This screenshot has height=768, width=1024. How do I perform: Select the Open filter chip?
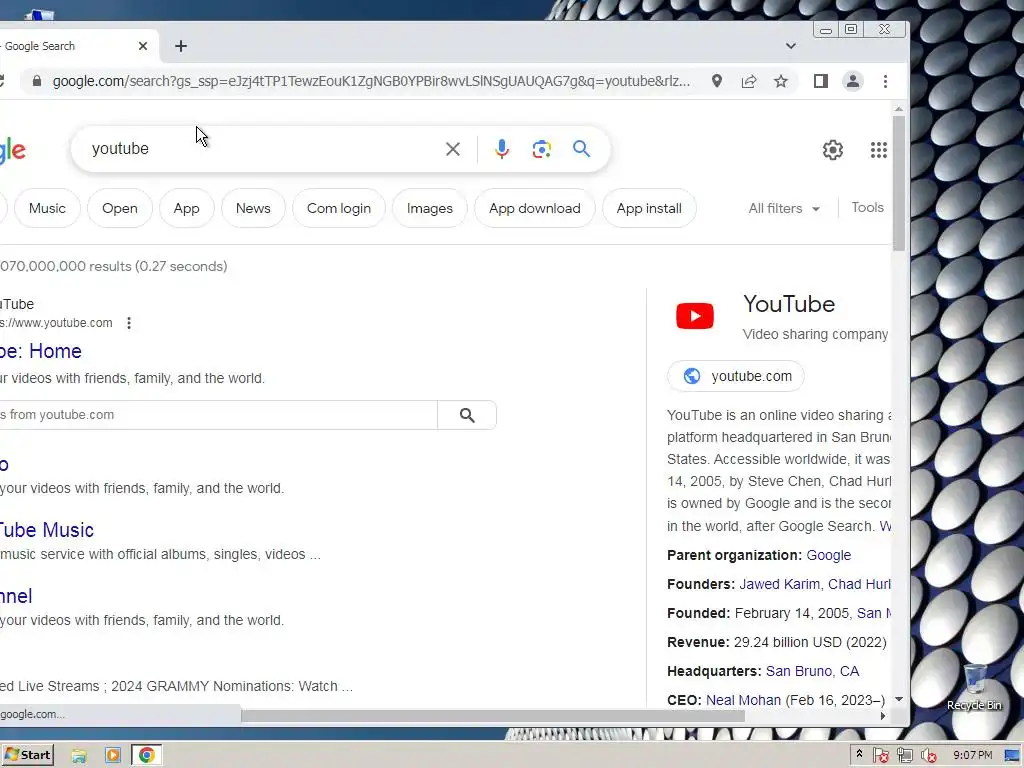pos(120,208)
